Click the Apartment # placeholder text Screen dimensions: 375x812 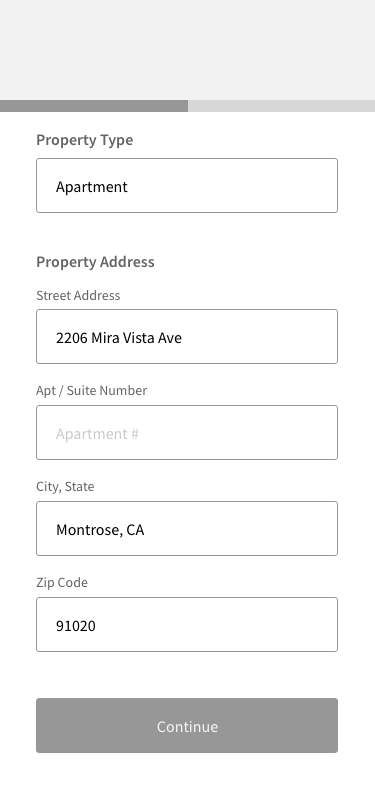point(97,434)
